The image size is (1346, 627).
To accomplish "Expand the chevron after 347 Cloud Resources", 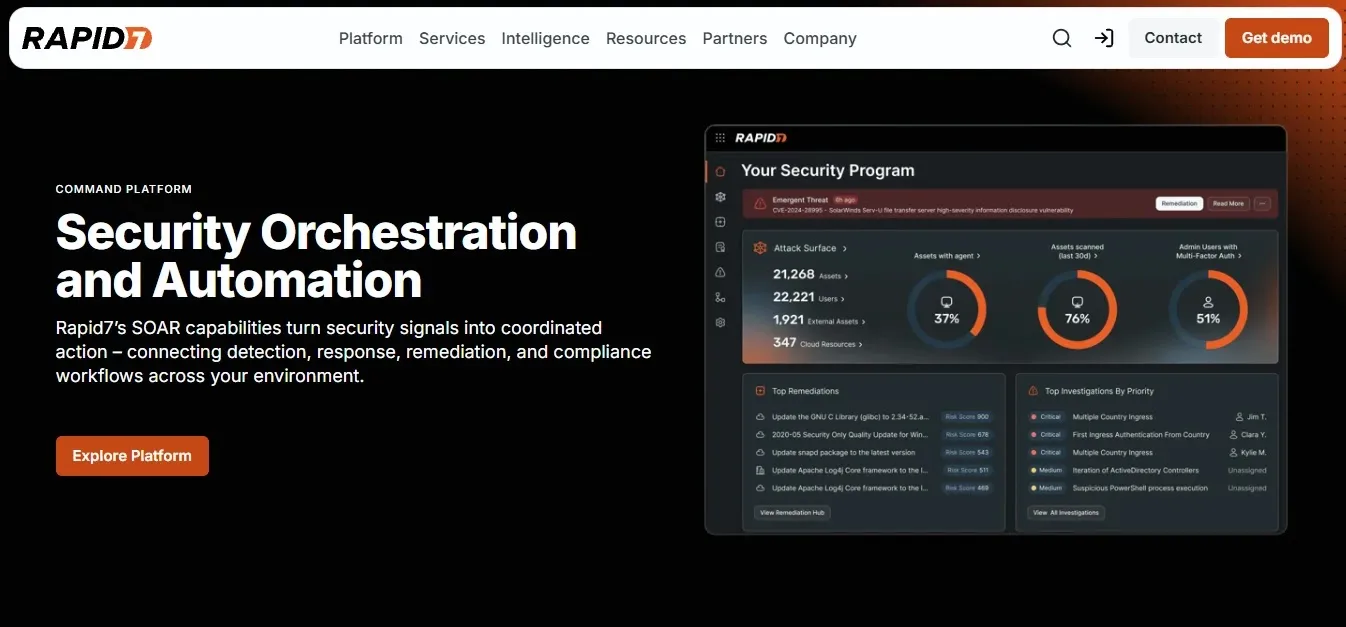I will point(860,345).
